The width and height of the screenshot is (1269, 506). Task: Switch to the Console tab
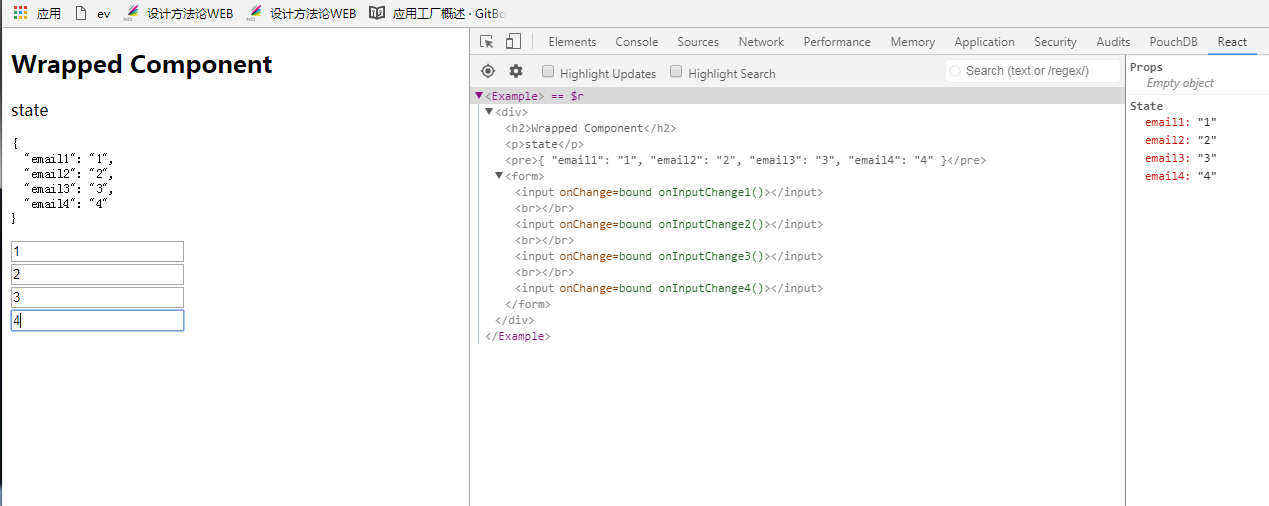[637, 42]
